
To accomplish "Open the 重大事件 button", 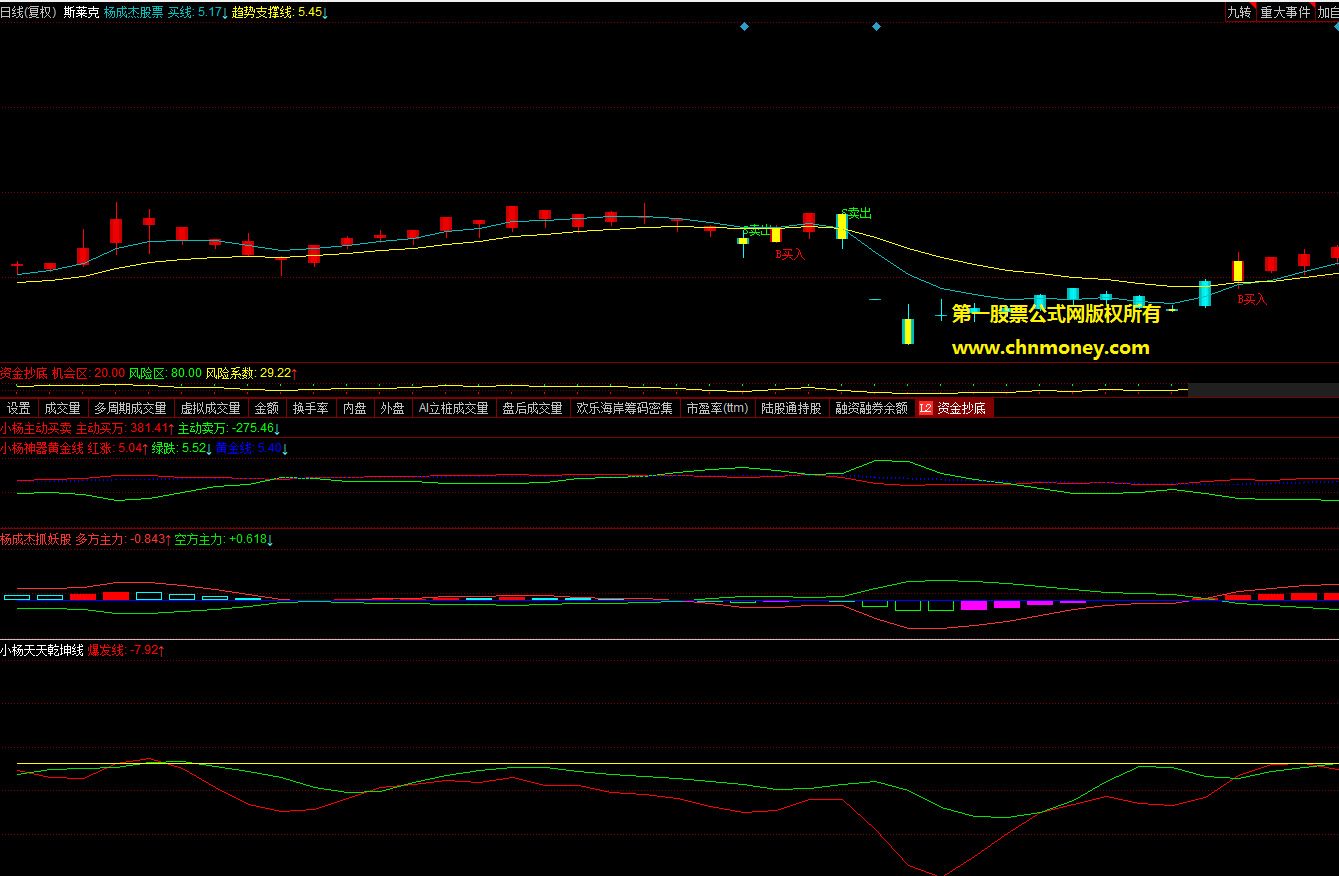I will pos(1285,13).
